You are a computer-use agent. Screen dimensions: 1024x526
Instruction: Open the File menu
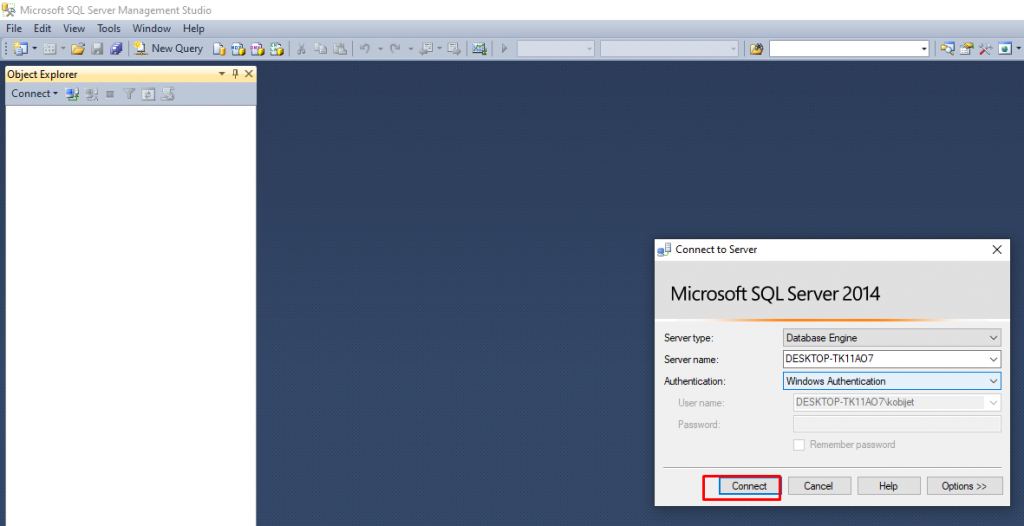pos(14,28)
